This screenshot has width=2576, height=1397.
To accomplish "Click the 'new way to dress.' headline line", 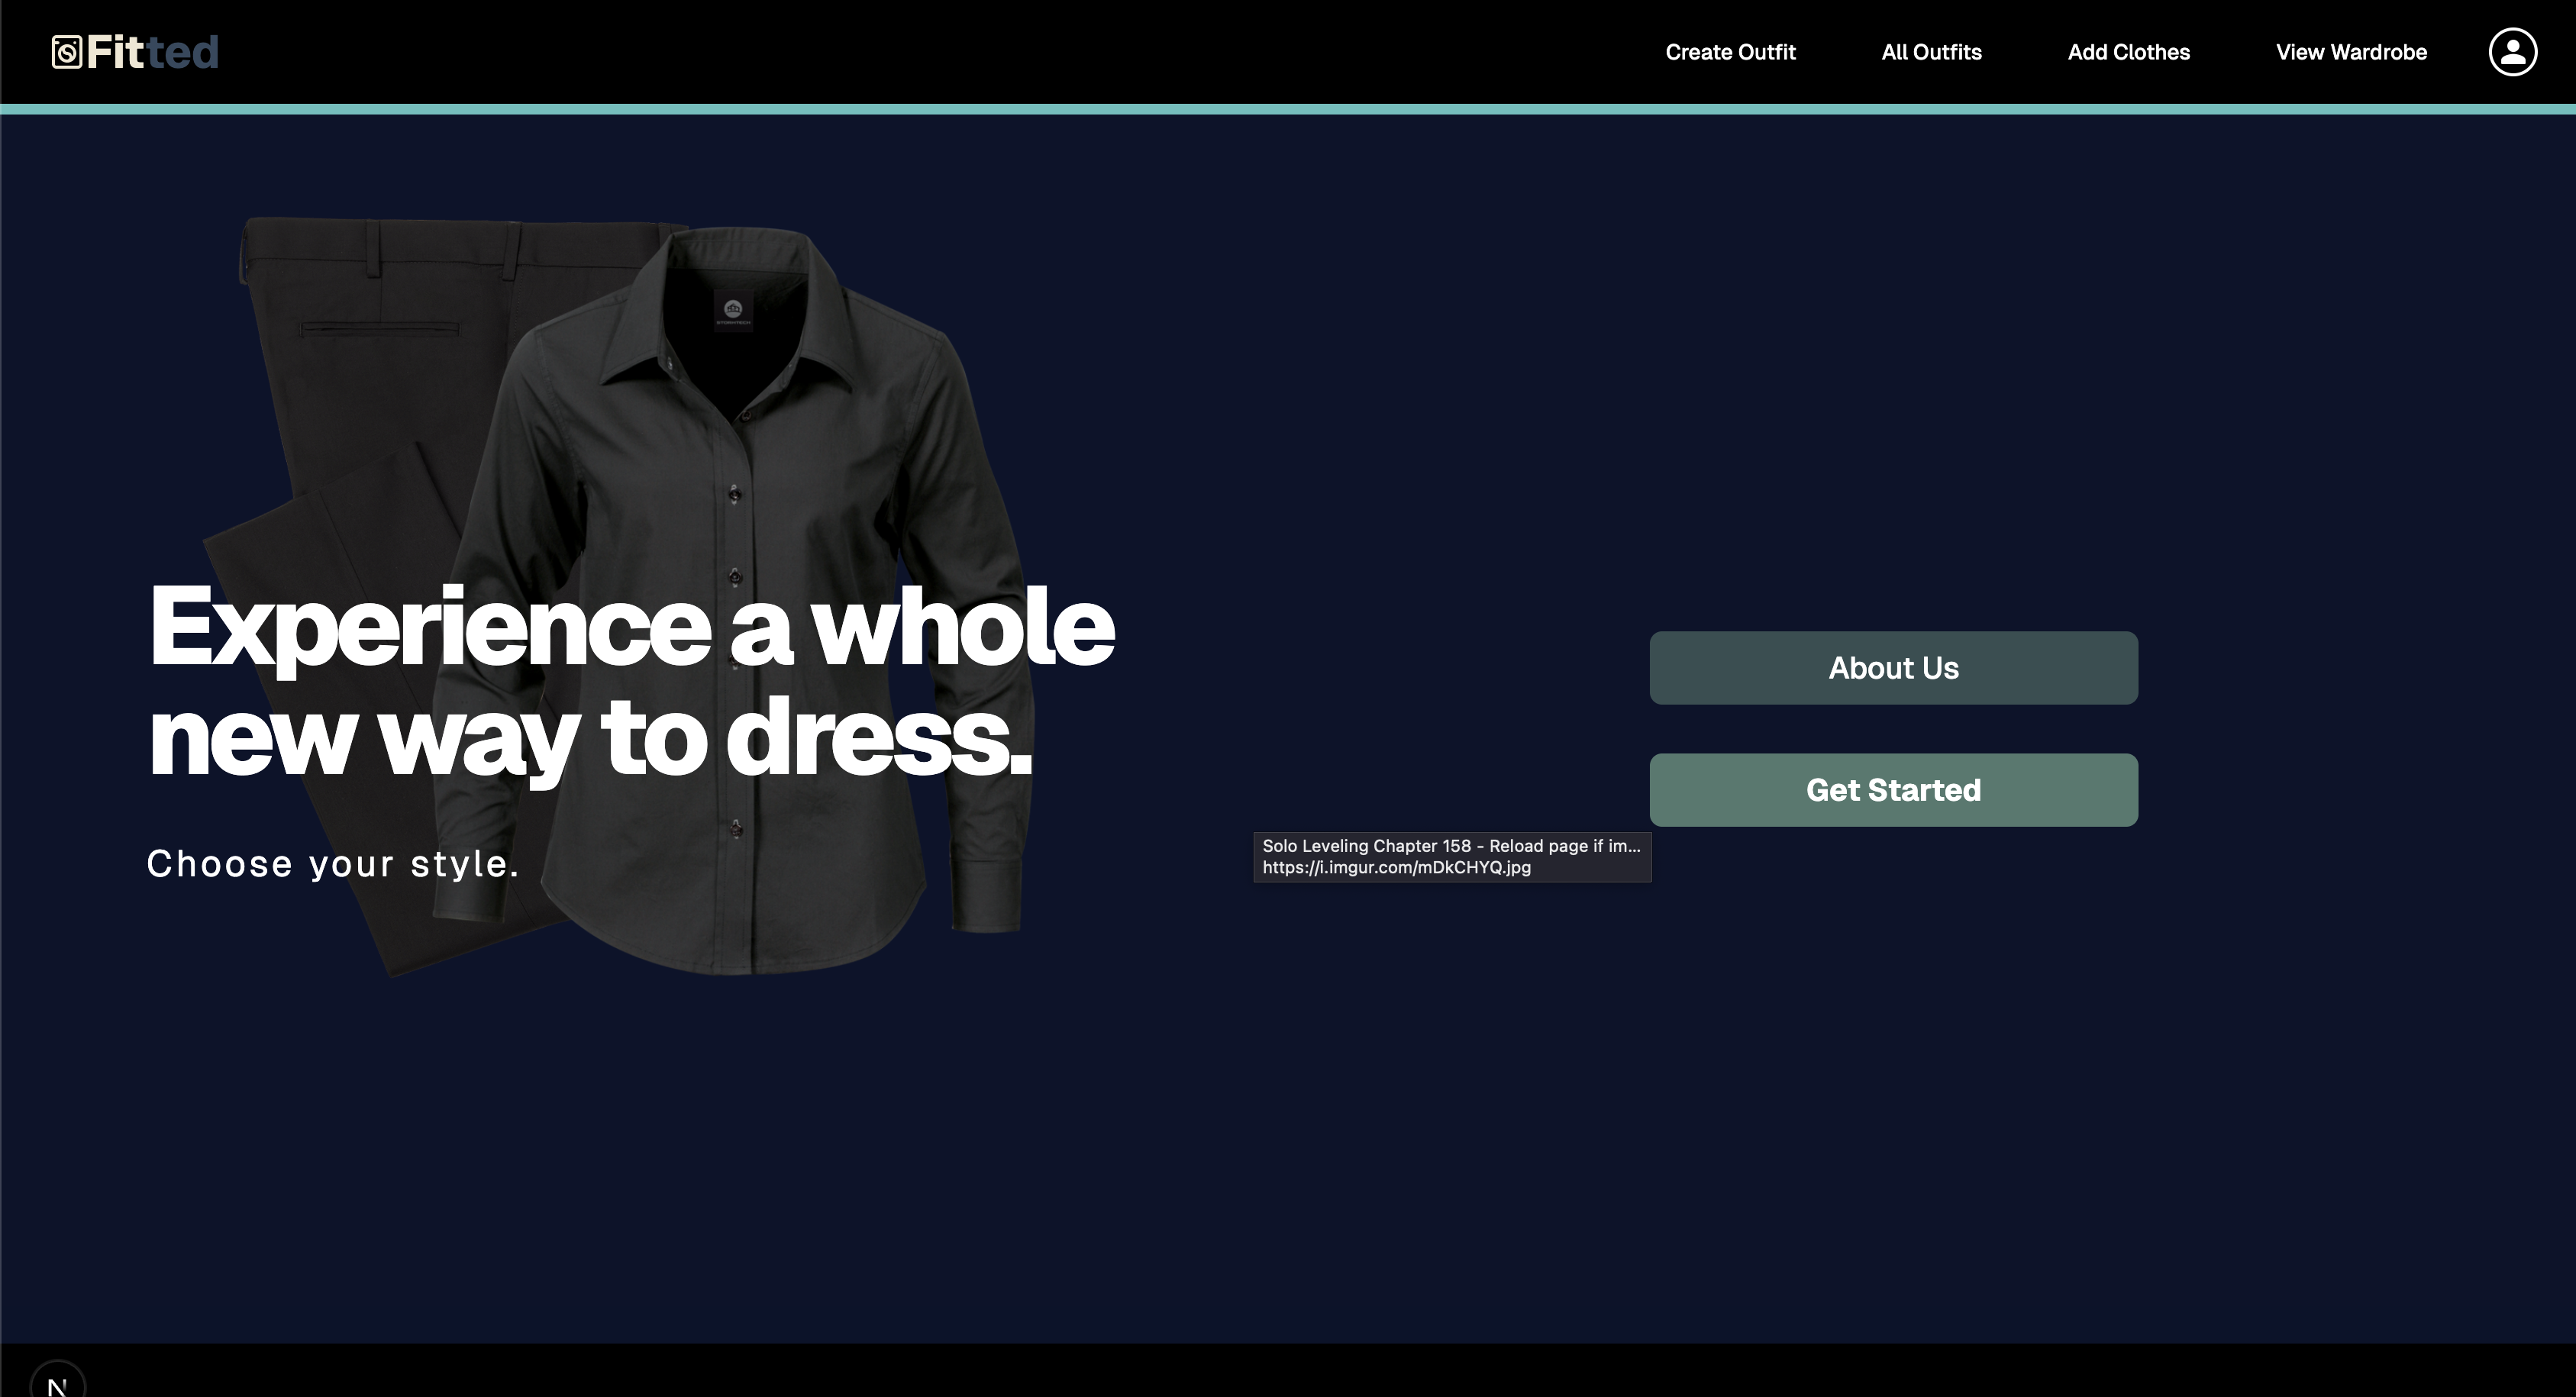I will (590, 738).
